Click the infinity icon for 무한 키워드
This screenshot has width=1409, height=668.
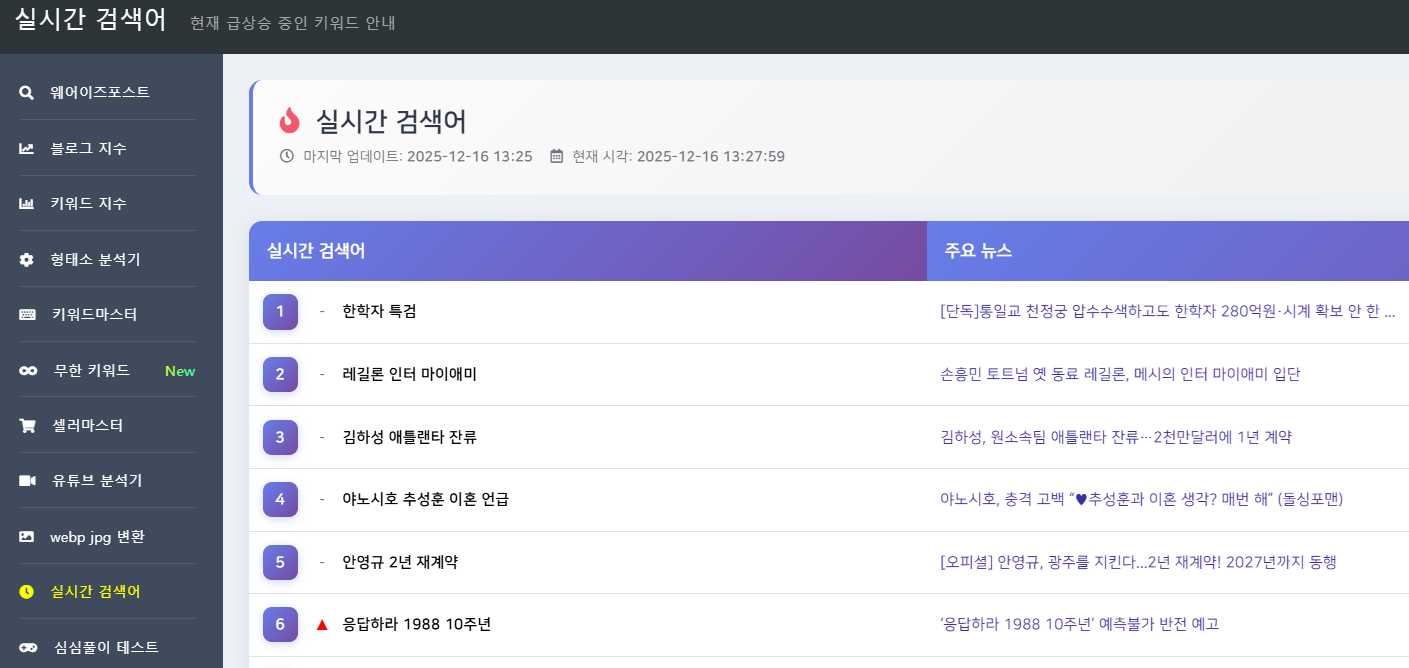pos(27,370)
